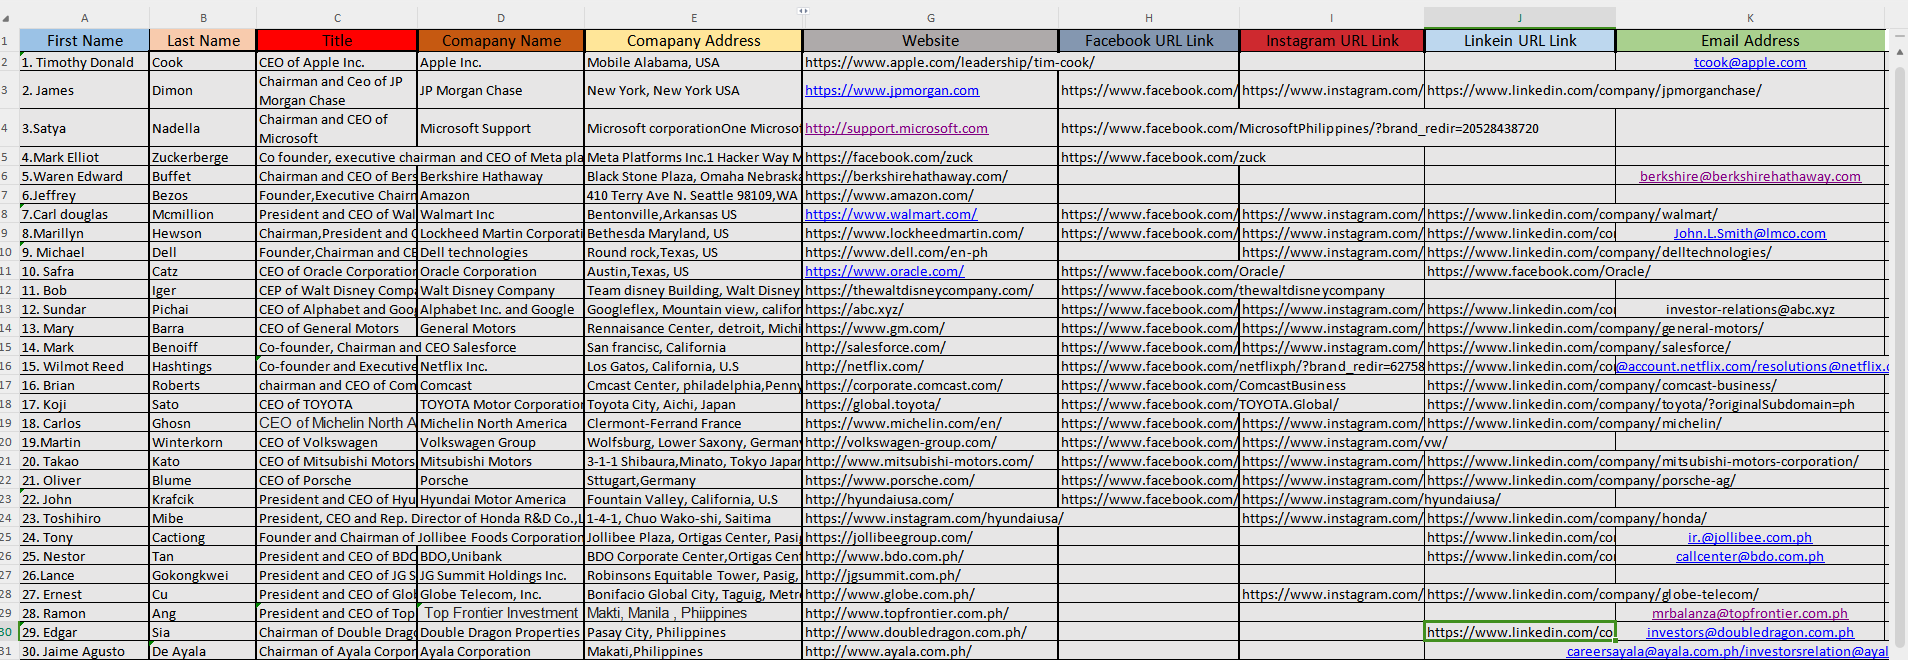Select the 'Gokongkwei' last name cell
The height and width of the screenshot is (660, 1908).
tap(203, 575)
